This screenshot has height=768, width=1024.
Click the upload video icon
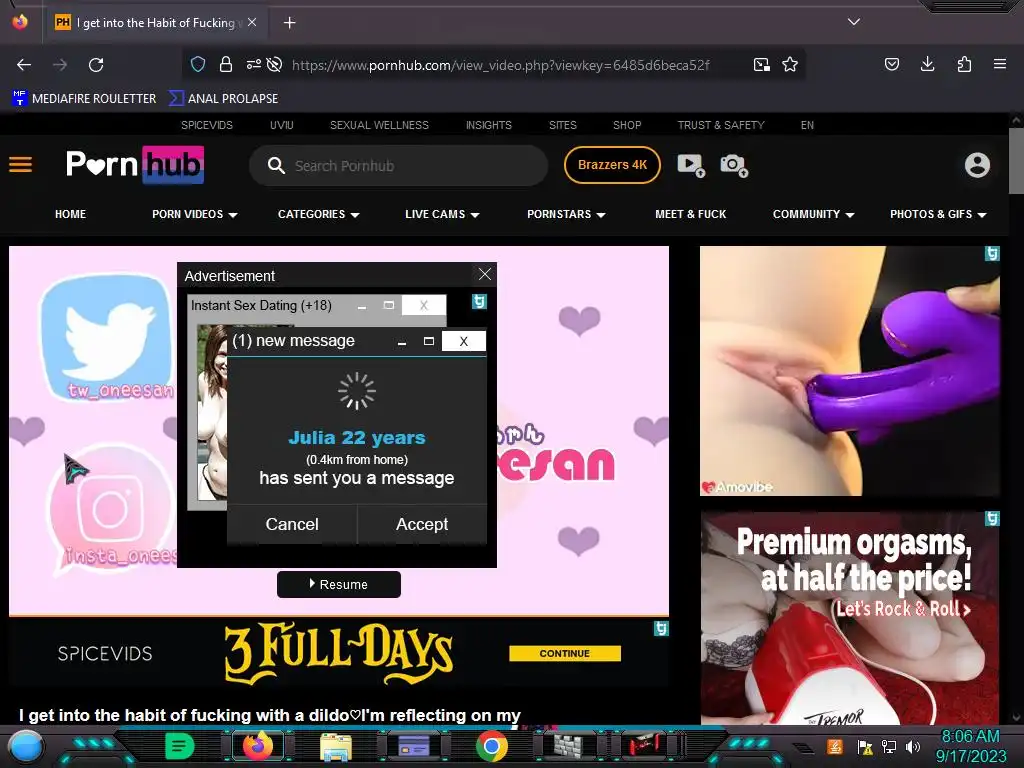(691, 165)
